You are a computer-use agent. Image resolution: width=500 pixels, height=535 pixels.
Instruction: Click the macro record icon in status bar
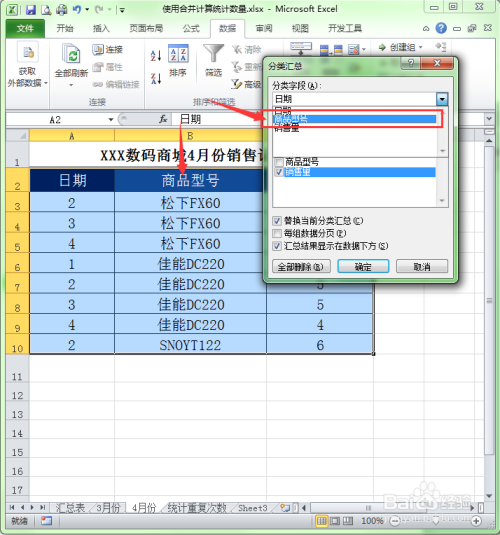46,521
